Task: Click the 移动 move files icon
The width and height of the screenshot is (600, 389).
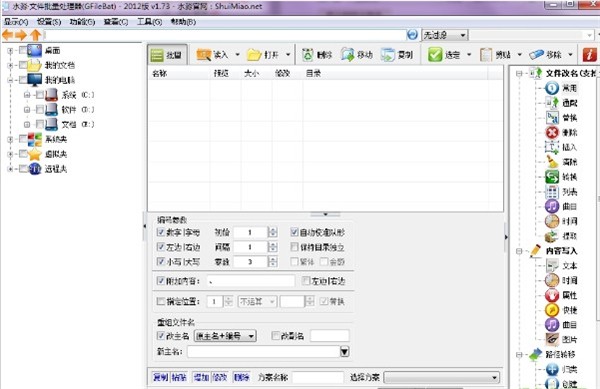Action: click(x=347, y=55)
